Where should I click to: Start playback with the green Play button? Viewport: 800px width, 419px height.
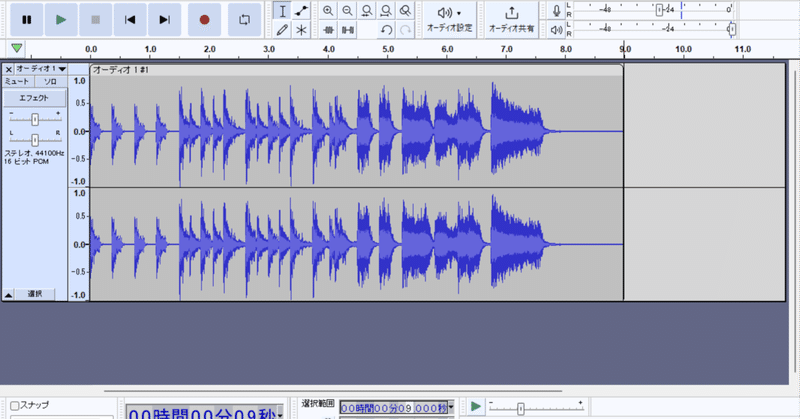[61, 19]
